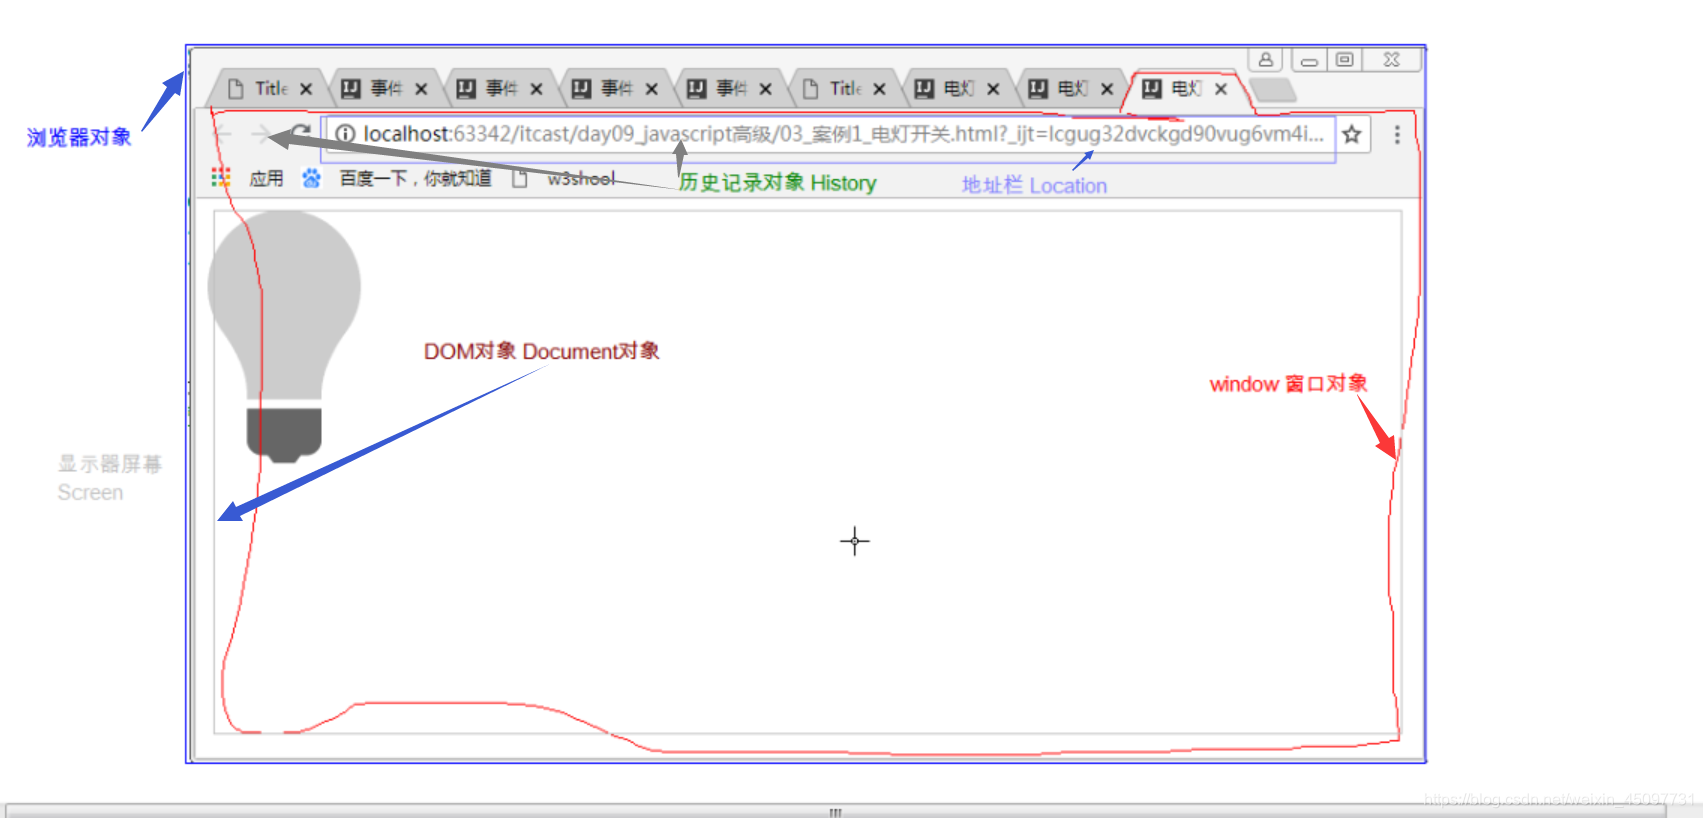This screenshot has width=1703, height=818.
Task: Switch to the leftmost Title tab
Action: click(x=265, y=89)
